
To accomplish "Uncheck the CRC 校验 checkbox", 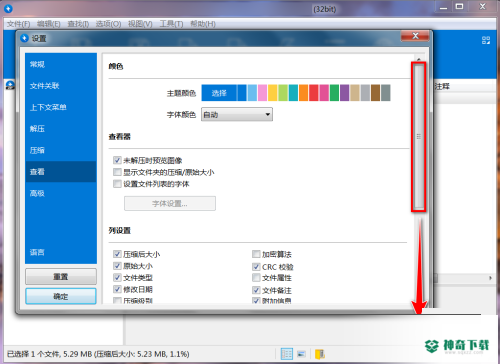I will tap(256, 267).
